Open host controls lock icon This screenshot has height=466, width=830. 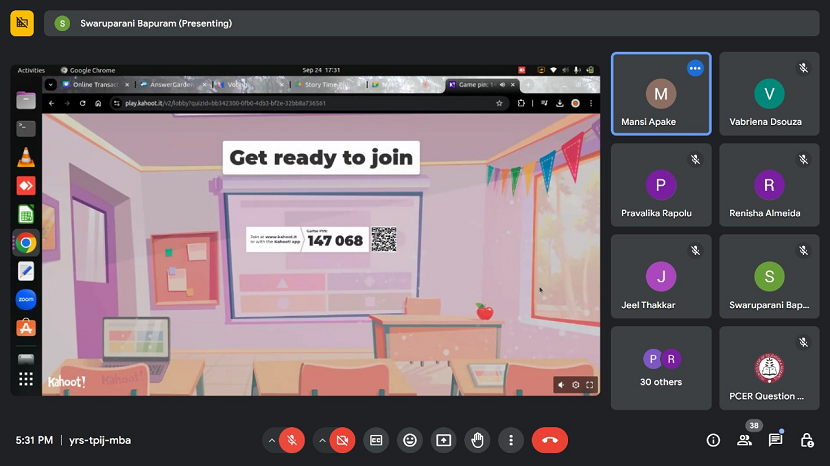pyautogui.click(x=806, y=440)
